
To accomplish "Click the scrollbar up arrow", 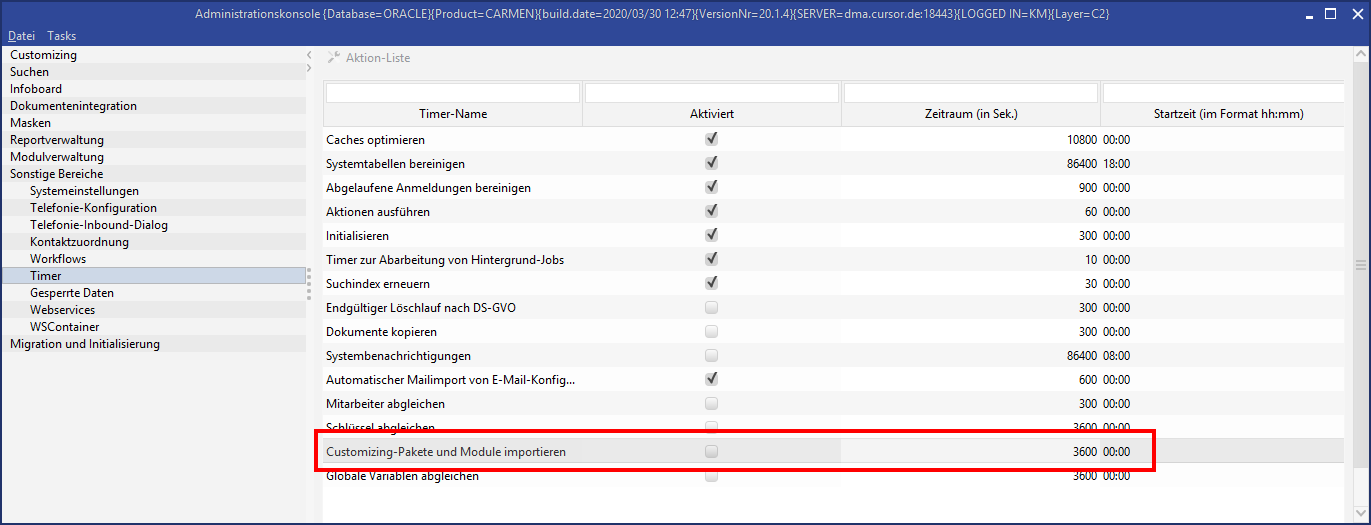I will click(x=1359, y=55).
